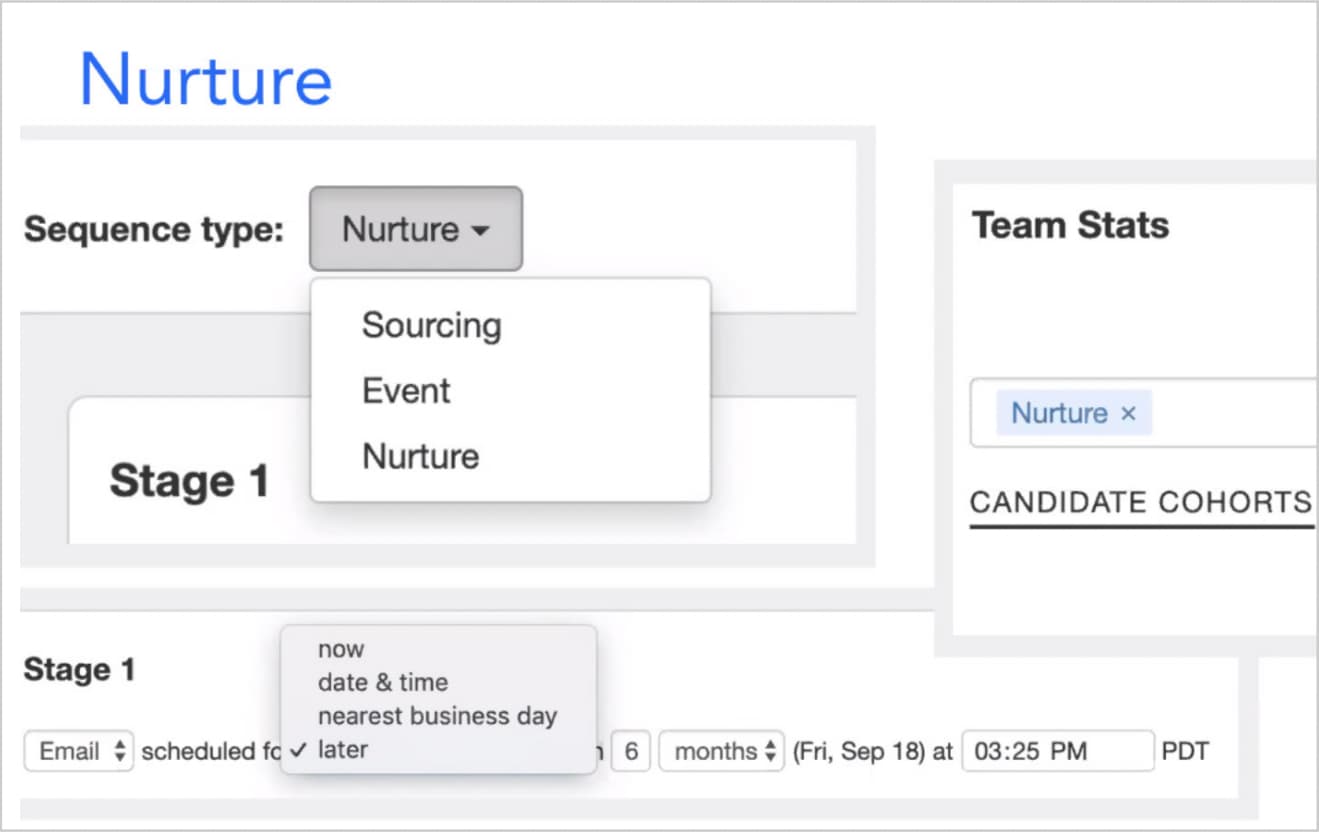This screenshot has height=832, width=1319.
Task: Choose the "now" scheduling option
Action: coord(341,649)
